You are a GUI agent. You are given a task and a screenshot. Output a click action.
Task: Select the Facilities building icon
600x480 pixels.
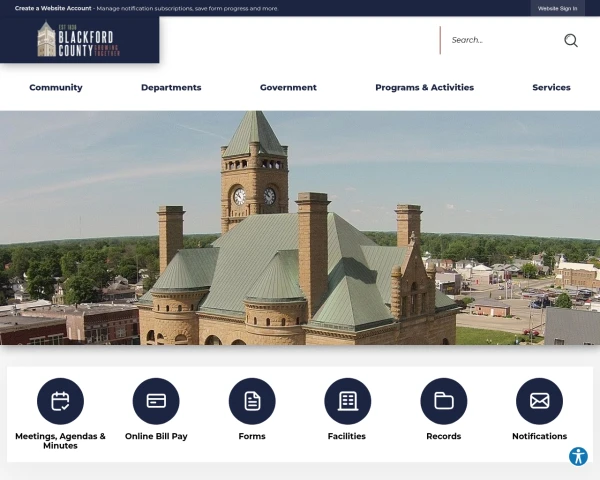(348, 401)
